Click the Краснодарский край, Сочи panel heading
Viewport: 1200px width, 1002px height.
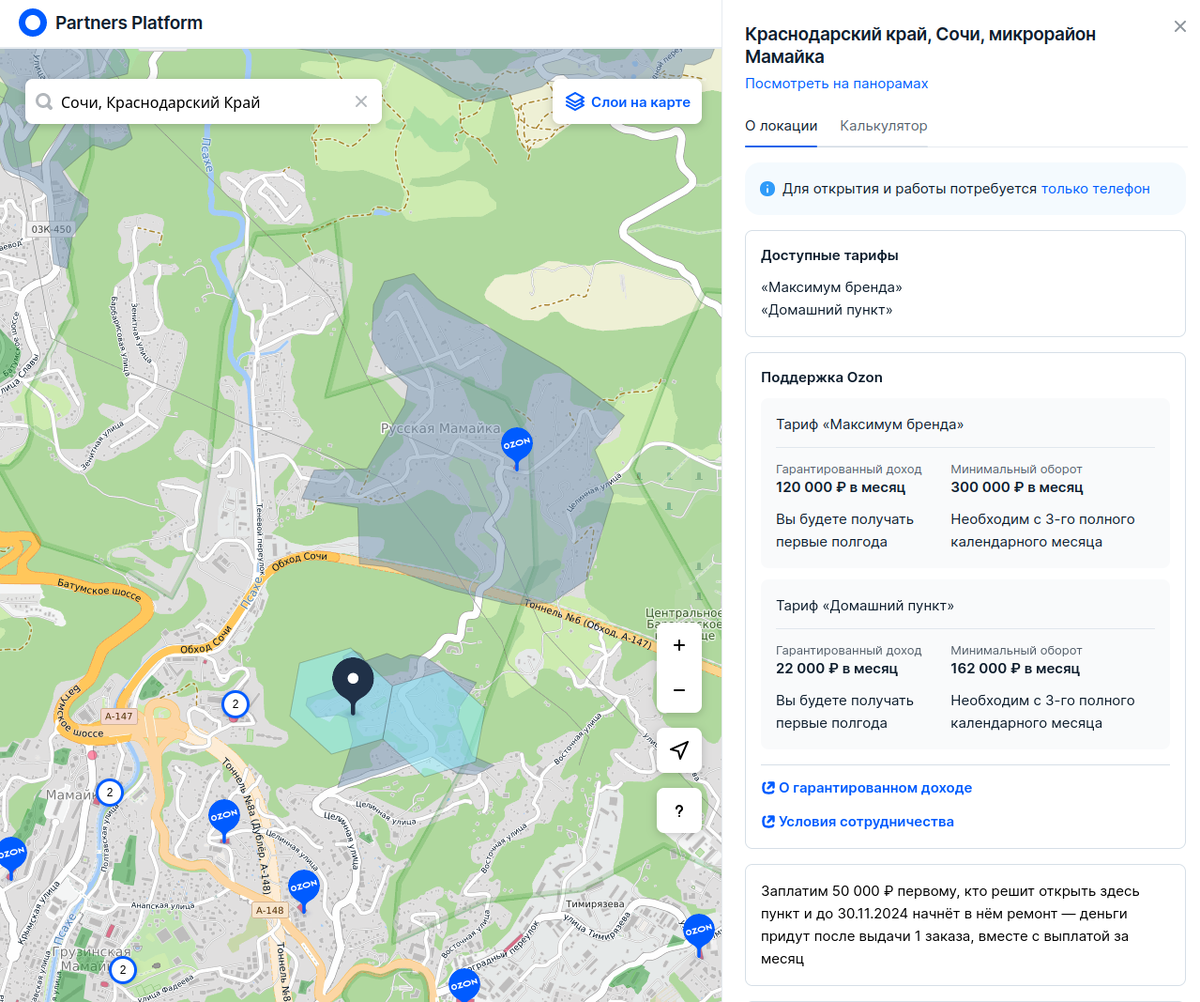click(x=920, y=46)
